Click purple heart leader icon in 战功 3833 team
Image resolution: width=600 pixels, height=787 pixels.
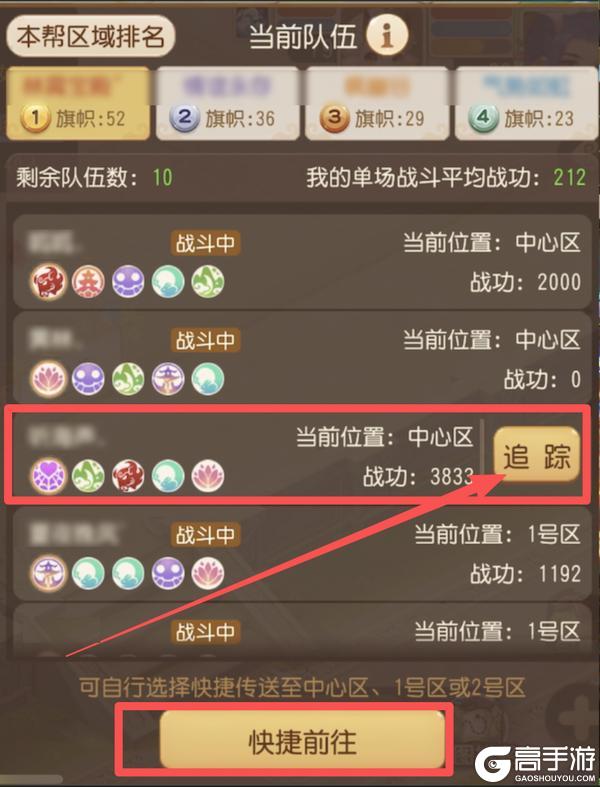48,476
